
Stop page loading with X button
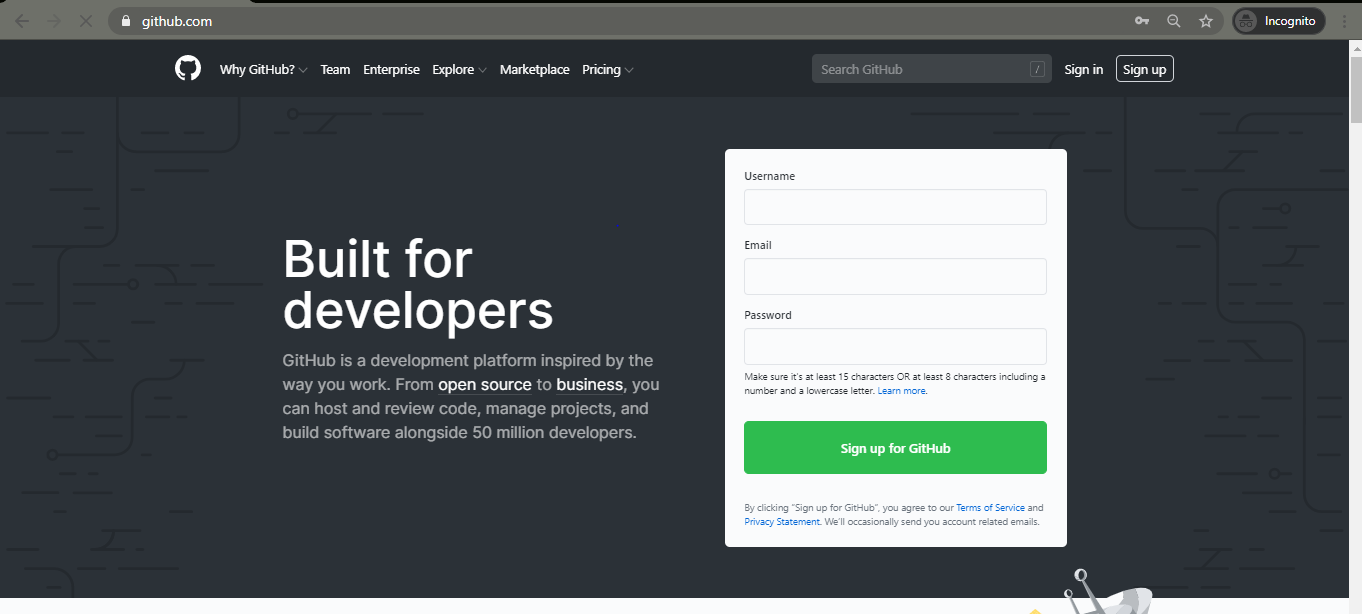[86, 21]
